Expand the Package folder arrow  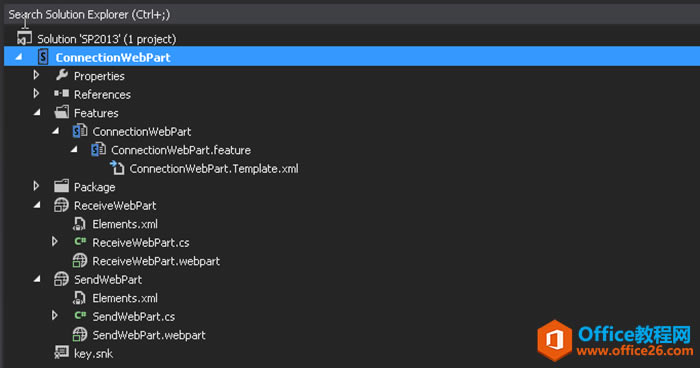(37, 186)
